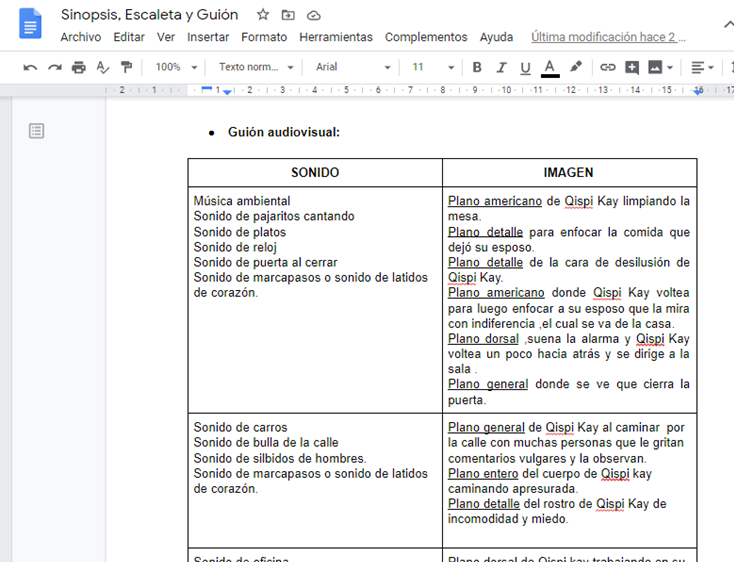Open the Google Docs home icon
Image resolution: width=734 pixels, height=562 pixels.
[x=30, y=23]
